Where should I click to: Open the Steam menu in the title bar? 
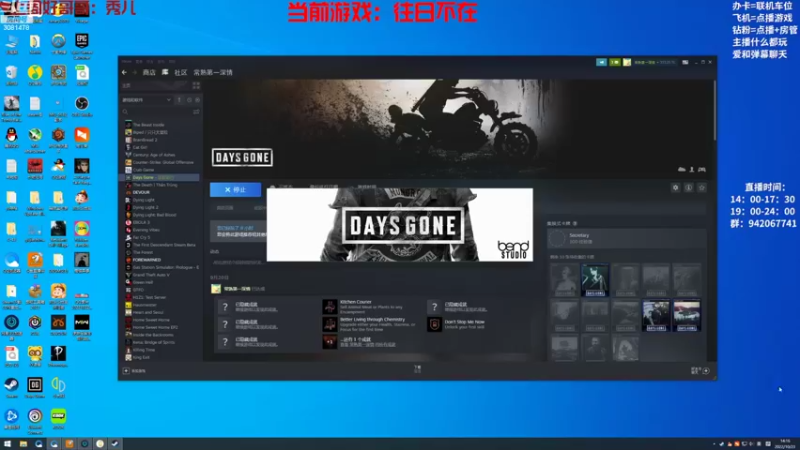click(x=126, y=61)
